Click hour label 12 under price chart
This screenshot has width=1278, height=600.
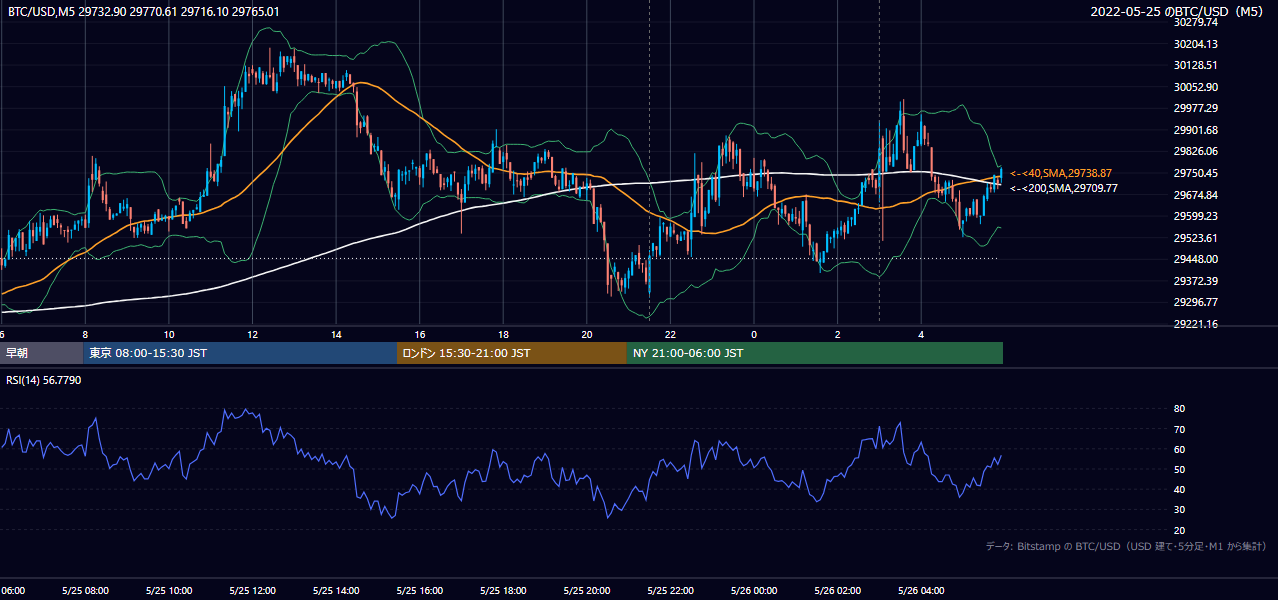(x=252, y=334)
